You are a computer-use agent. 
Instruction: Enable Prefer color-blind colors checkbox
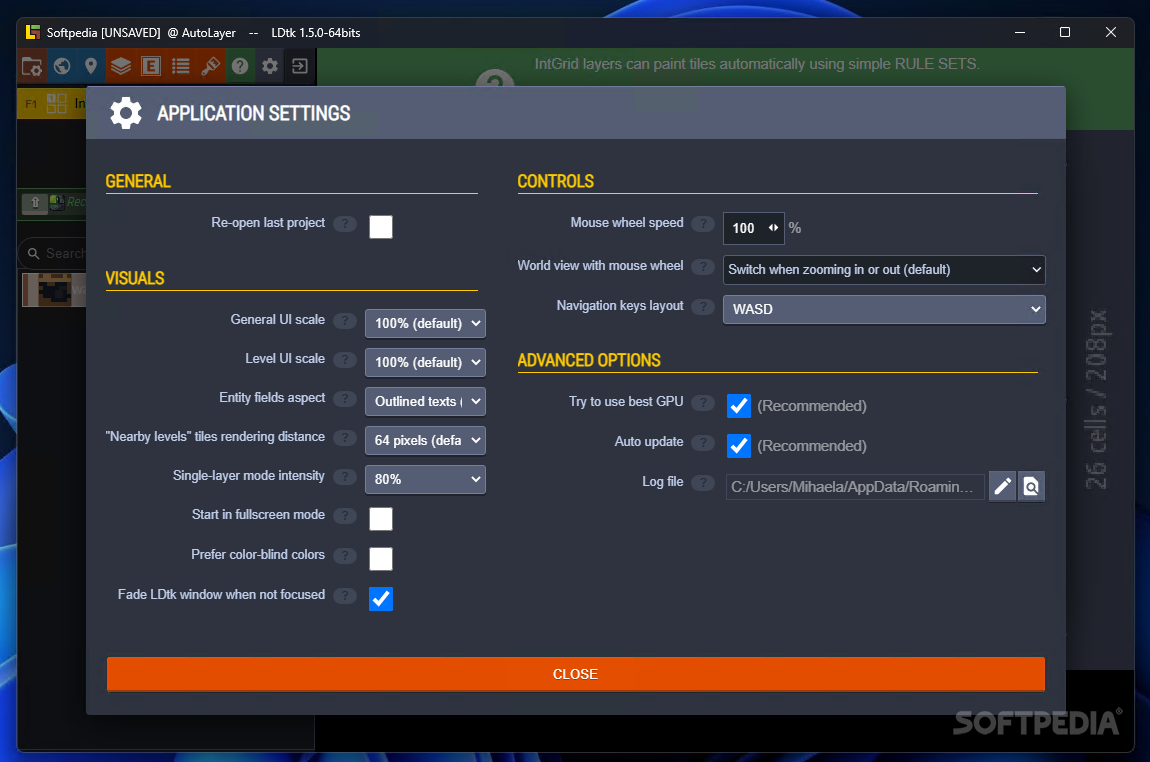381,559
